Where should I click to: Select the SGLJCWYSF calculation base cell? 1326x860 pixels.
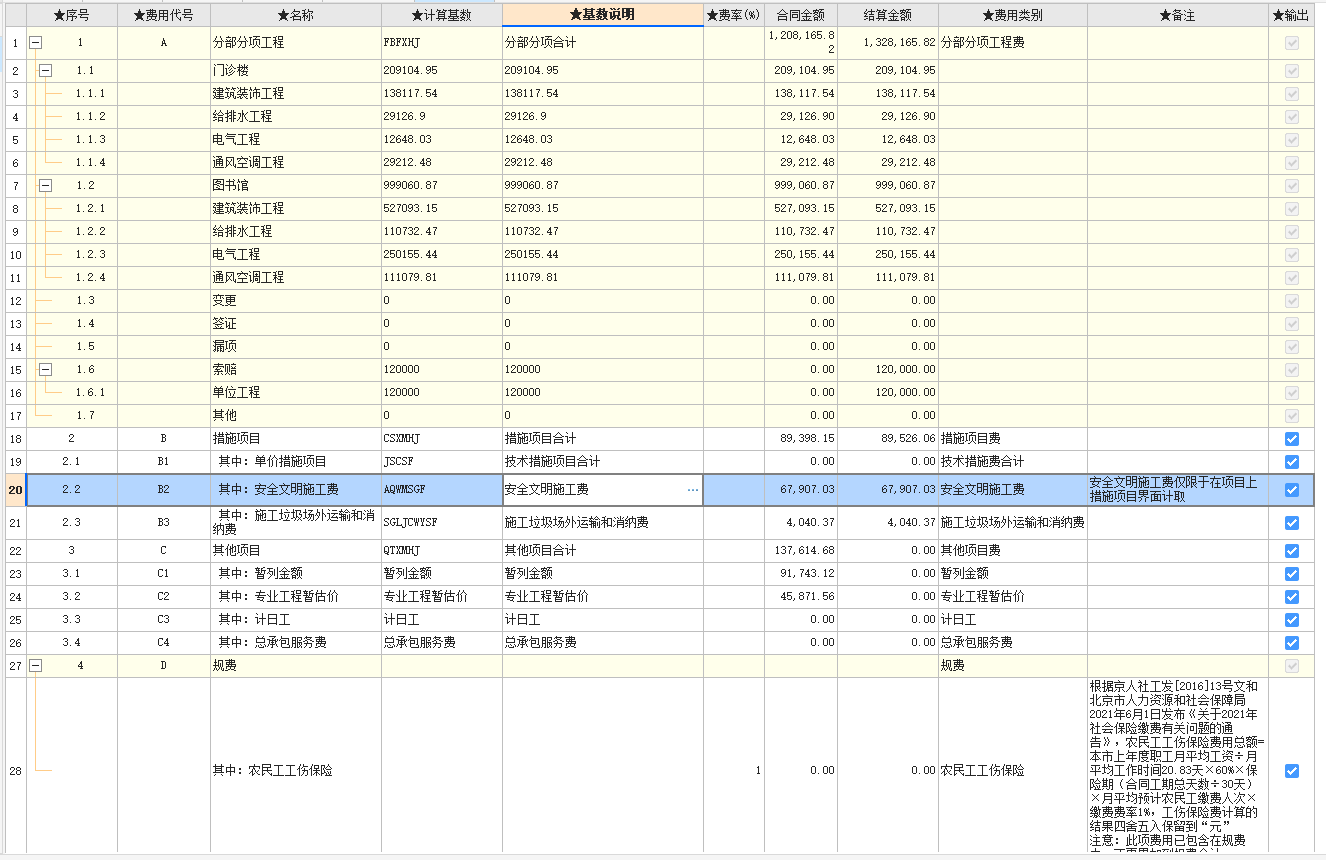[x=442, y=523]
